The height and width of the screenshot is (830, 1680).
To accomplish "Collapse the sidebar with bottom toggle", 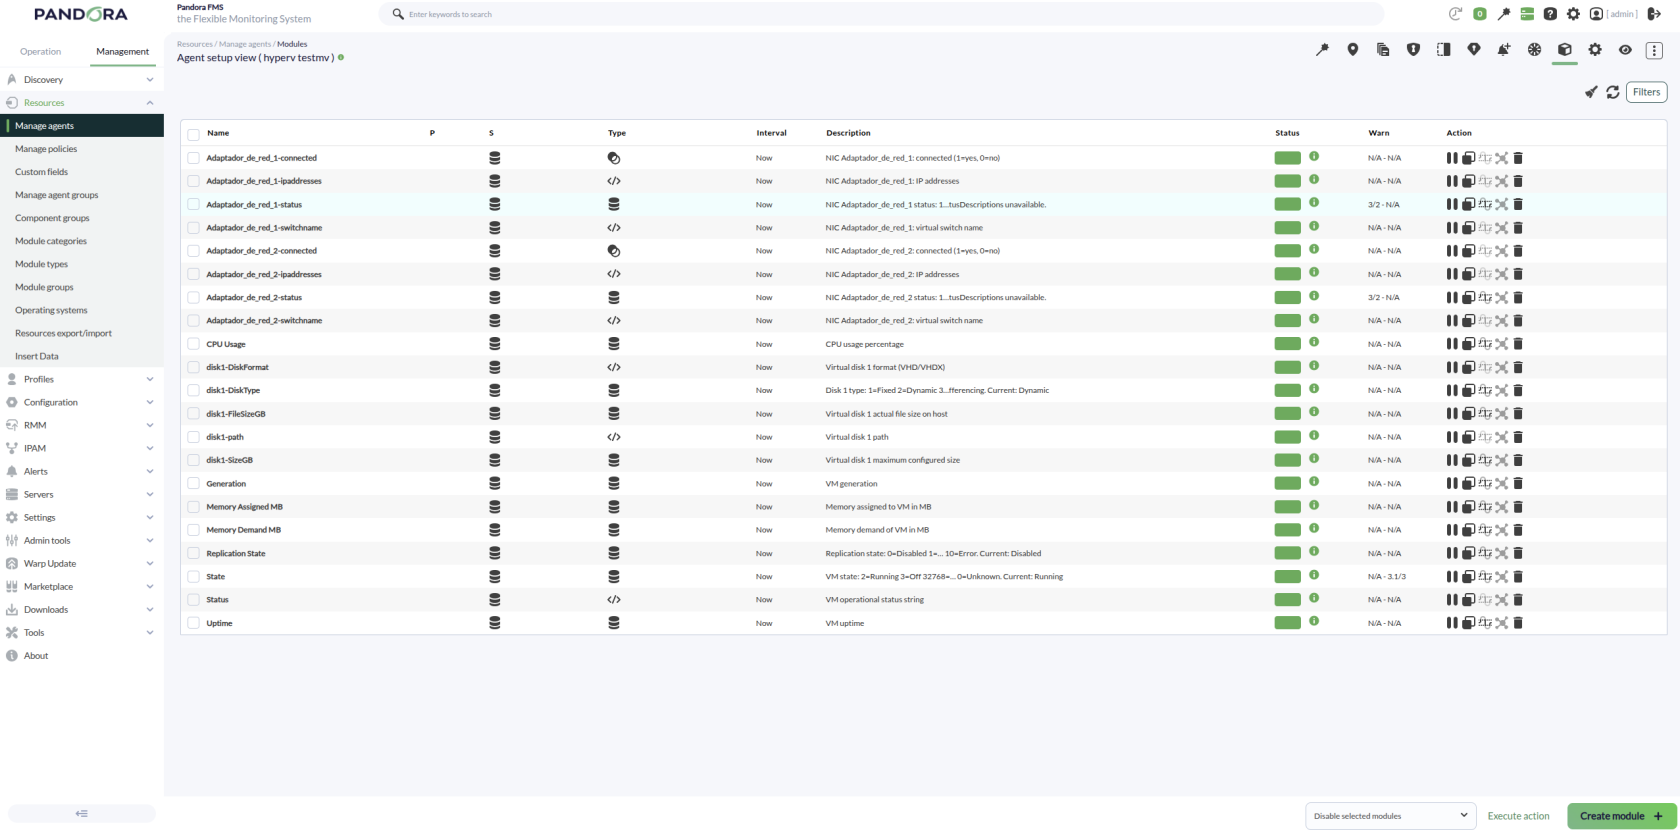I will (x=82, y=813).
